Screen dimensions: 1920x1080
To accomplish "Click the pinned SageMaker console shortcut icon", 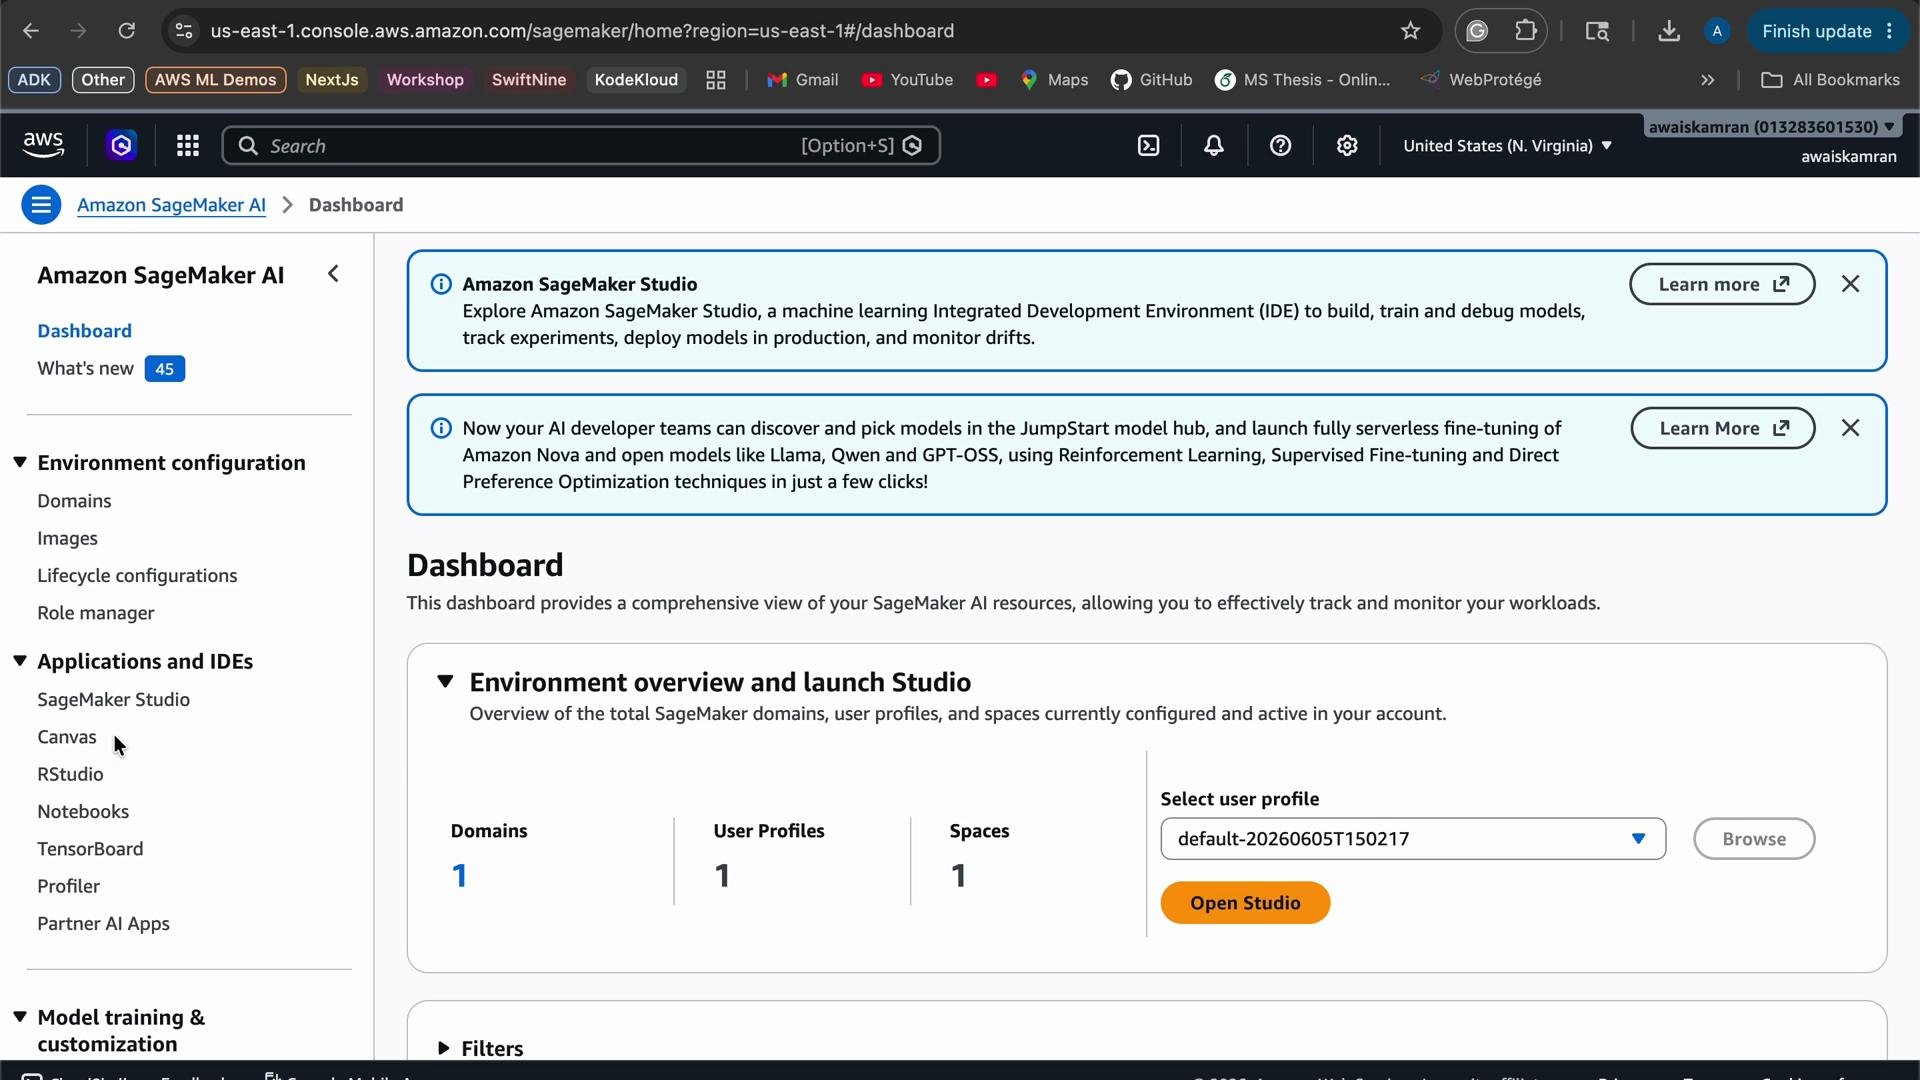I will (x=121, y=146).
